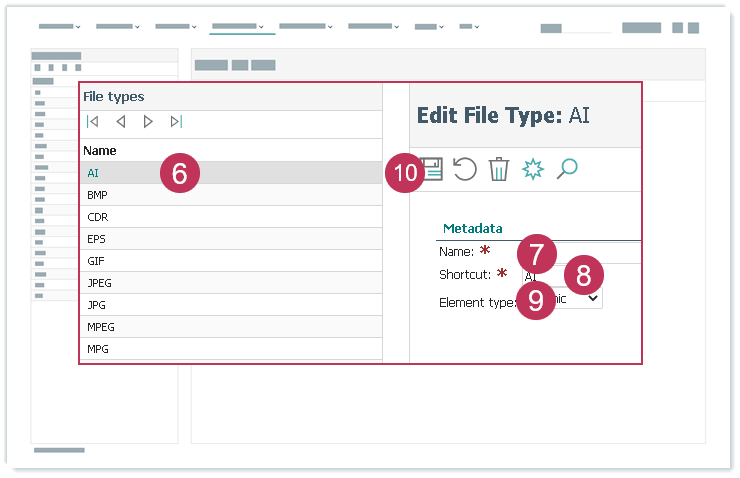Click the magnifying glass search icon
This screenshot has height=478, width=740.
click(x=567, y=169)
